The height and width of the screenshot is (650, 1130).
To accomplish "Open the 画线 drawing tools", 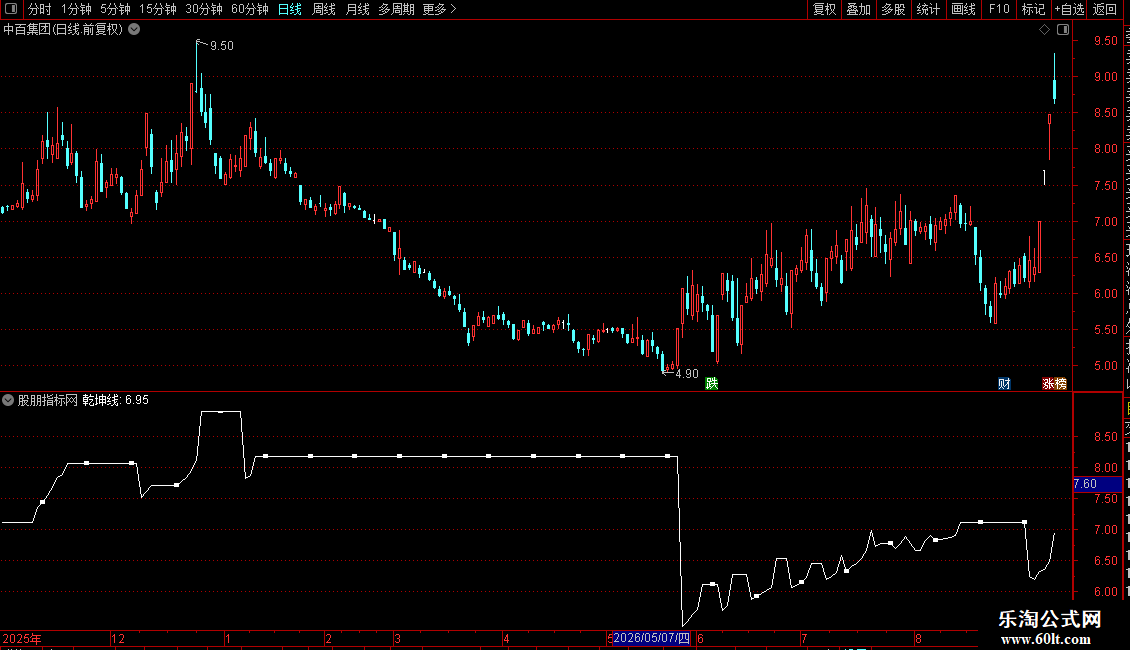I will click(x=964, y=9).
